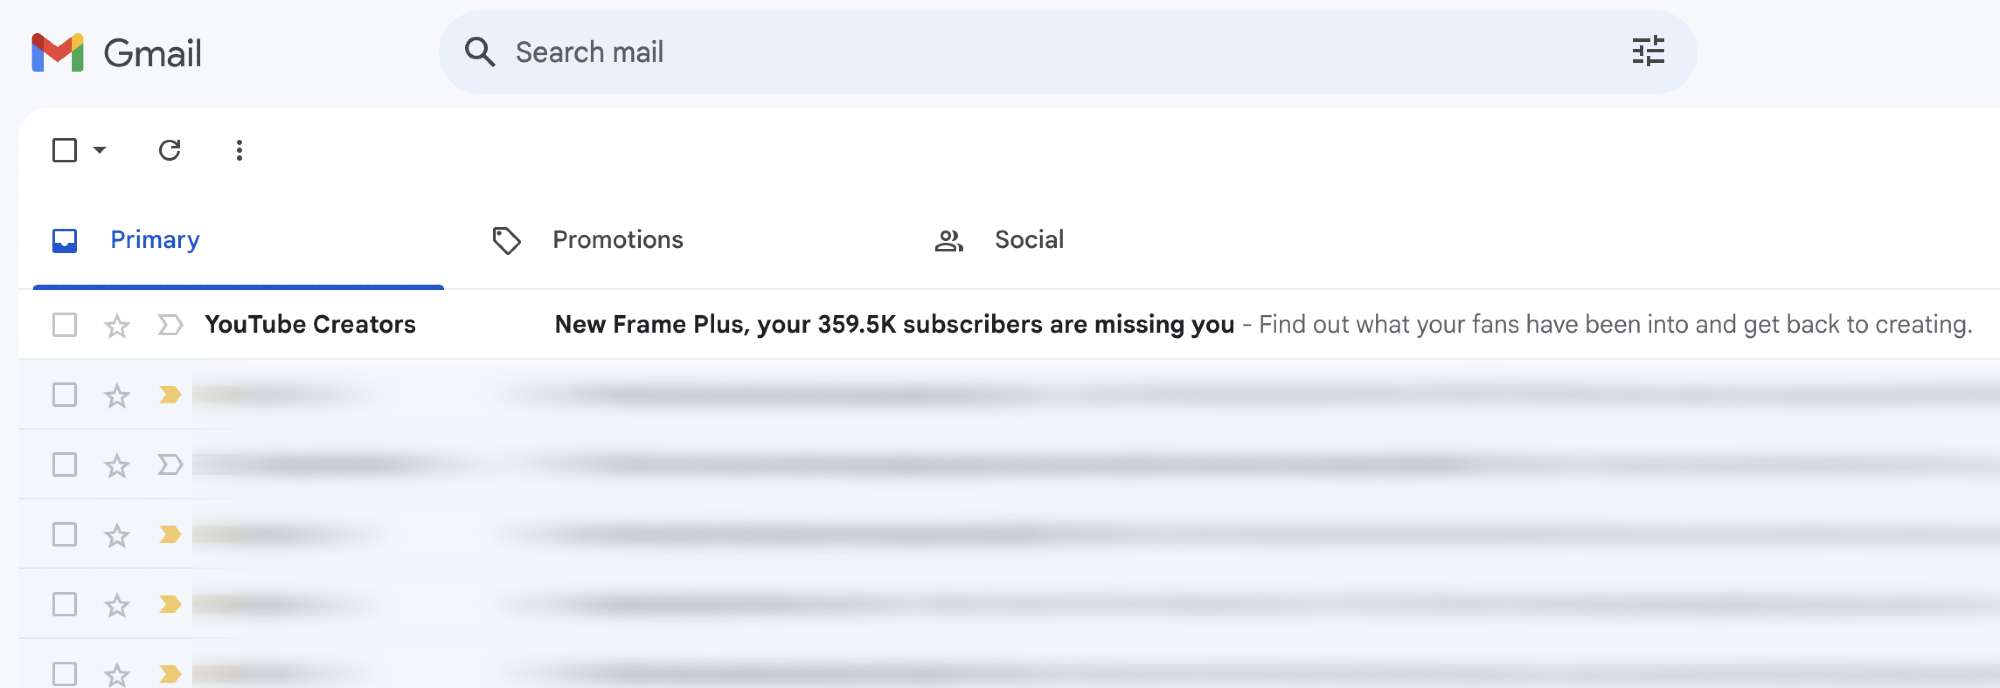Click the YouTube Creators sender name
The image size is (2000, 688).
coord(310,324)
